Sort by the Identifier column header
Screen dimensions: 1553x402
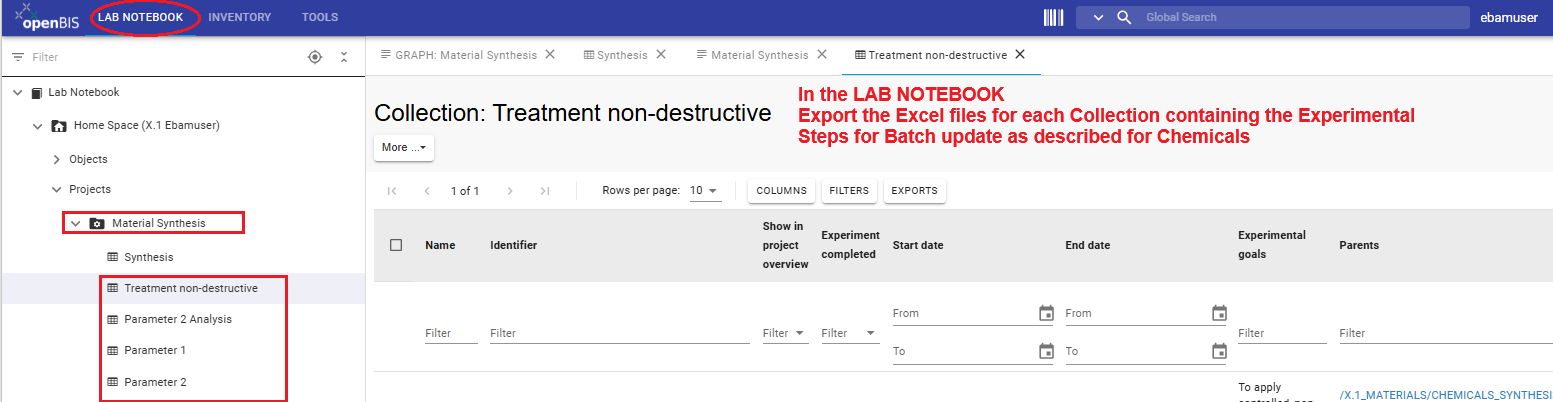coord(514,245)
